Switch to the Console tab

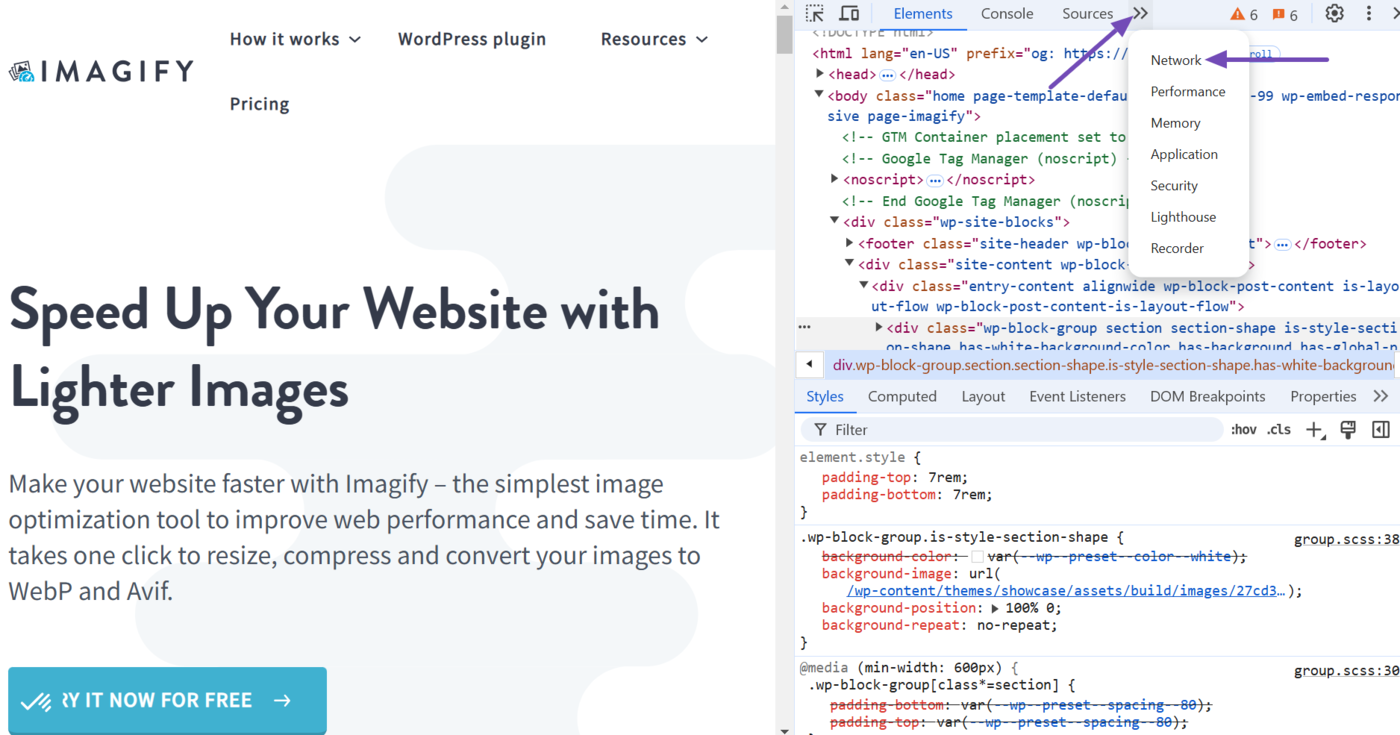(x=1007, y=14)
